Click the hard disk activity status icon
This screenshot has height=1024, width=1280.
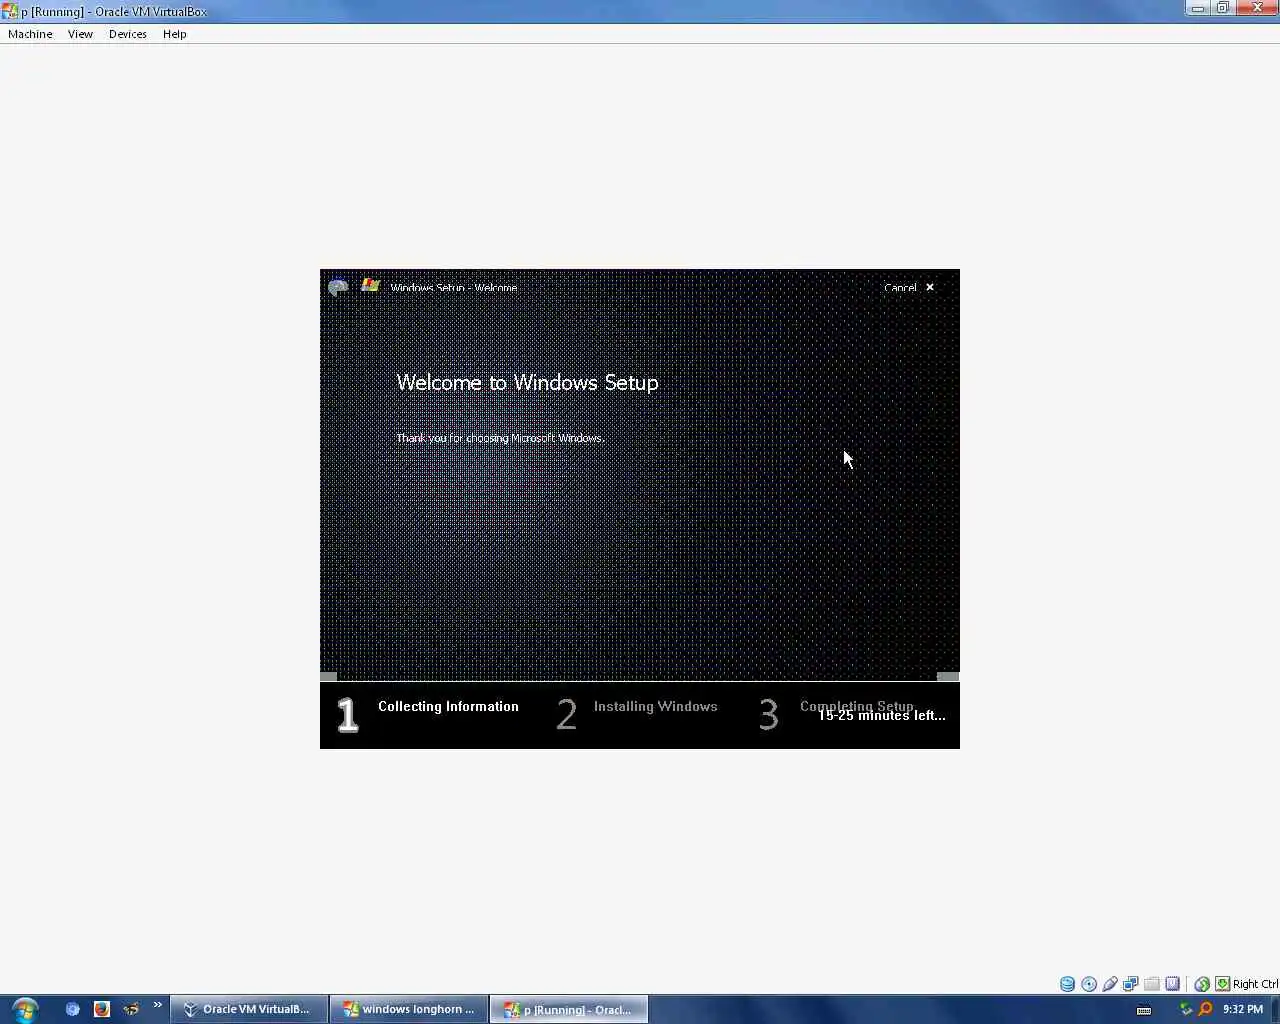point(1067,984)
